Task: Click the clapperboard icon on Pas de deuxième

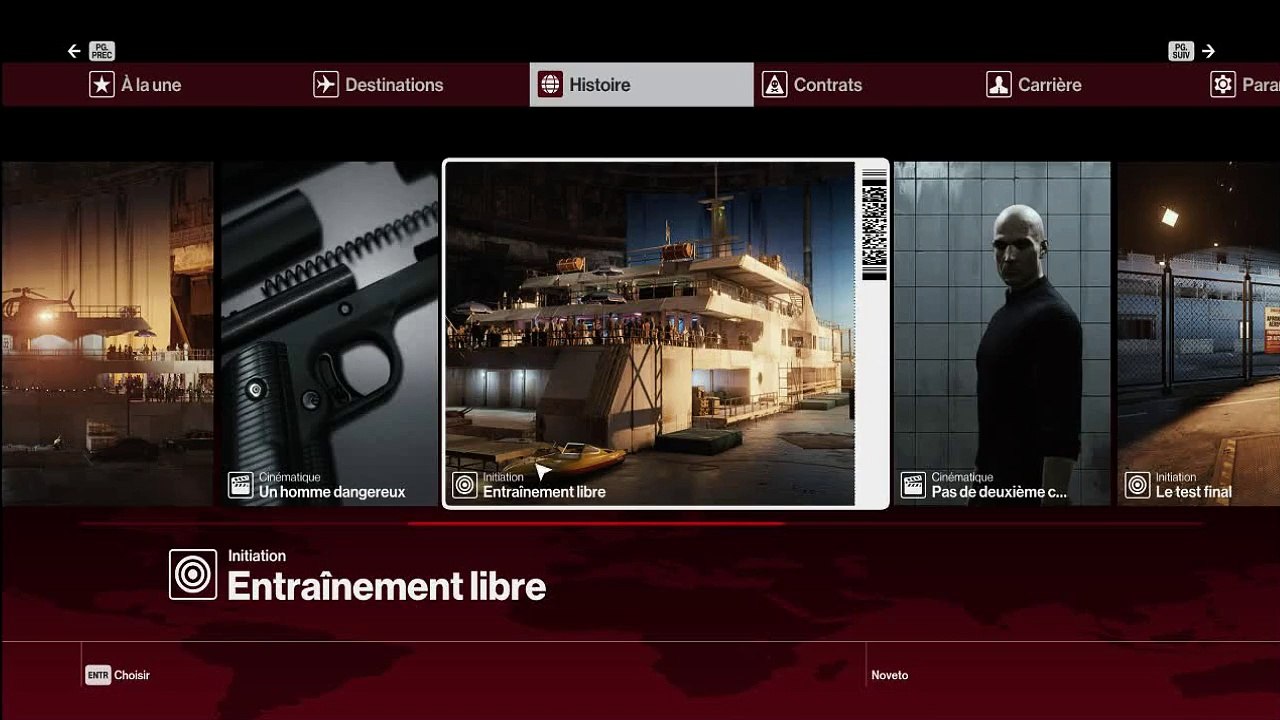Action: click(x=913, y=485)
